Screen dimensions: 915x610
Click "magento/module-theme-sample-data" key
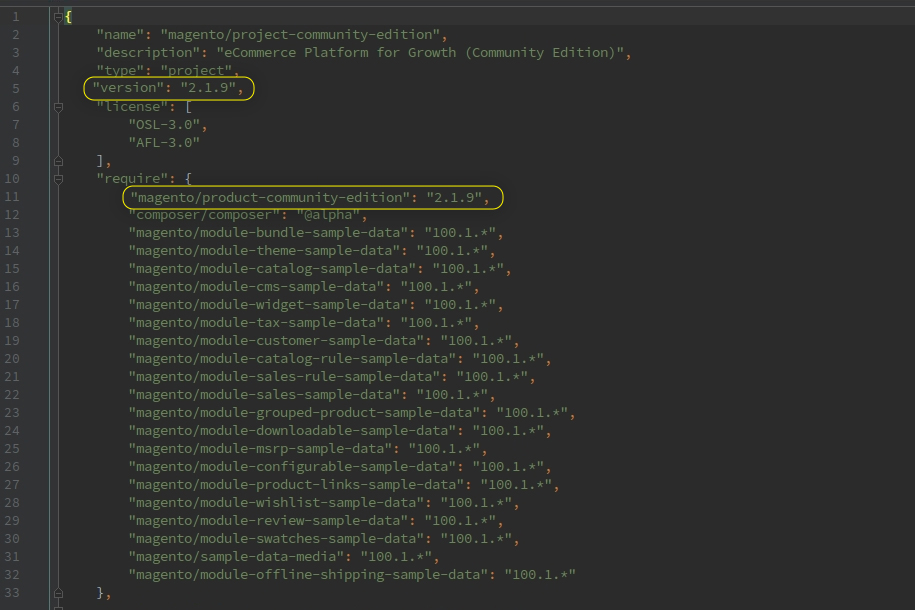point(264,251)
